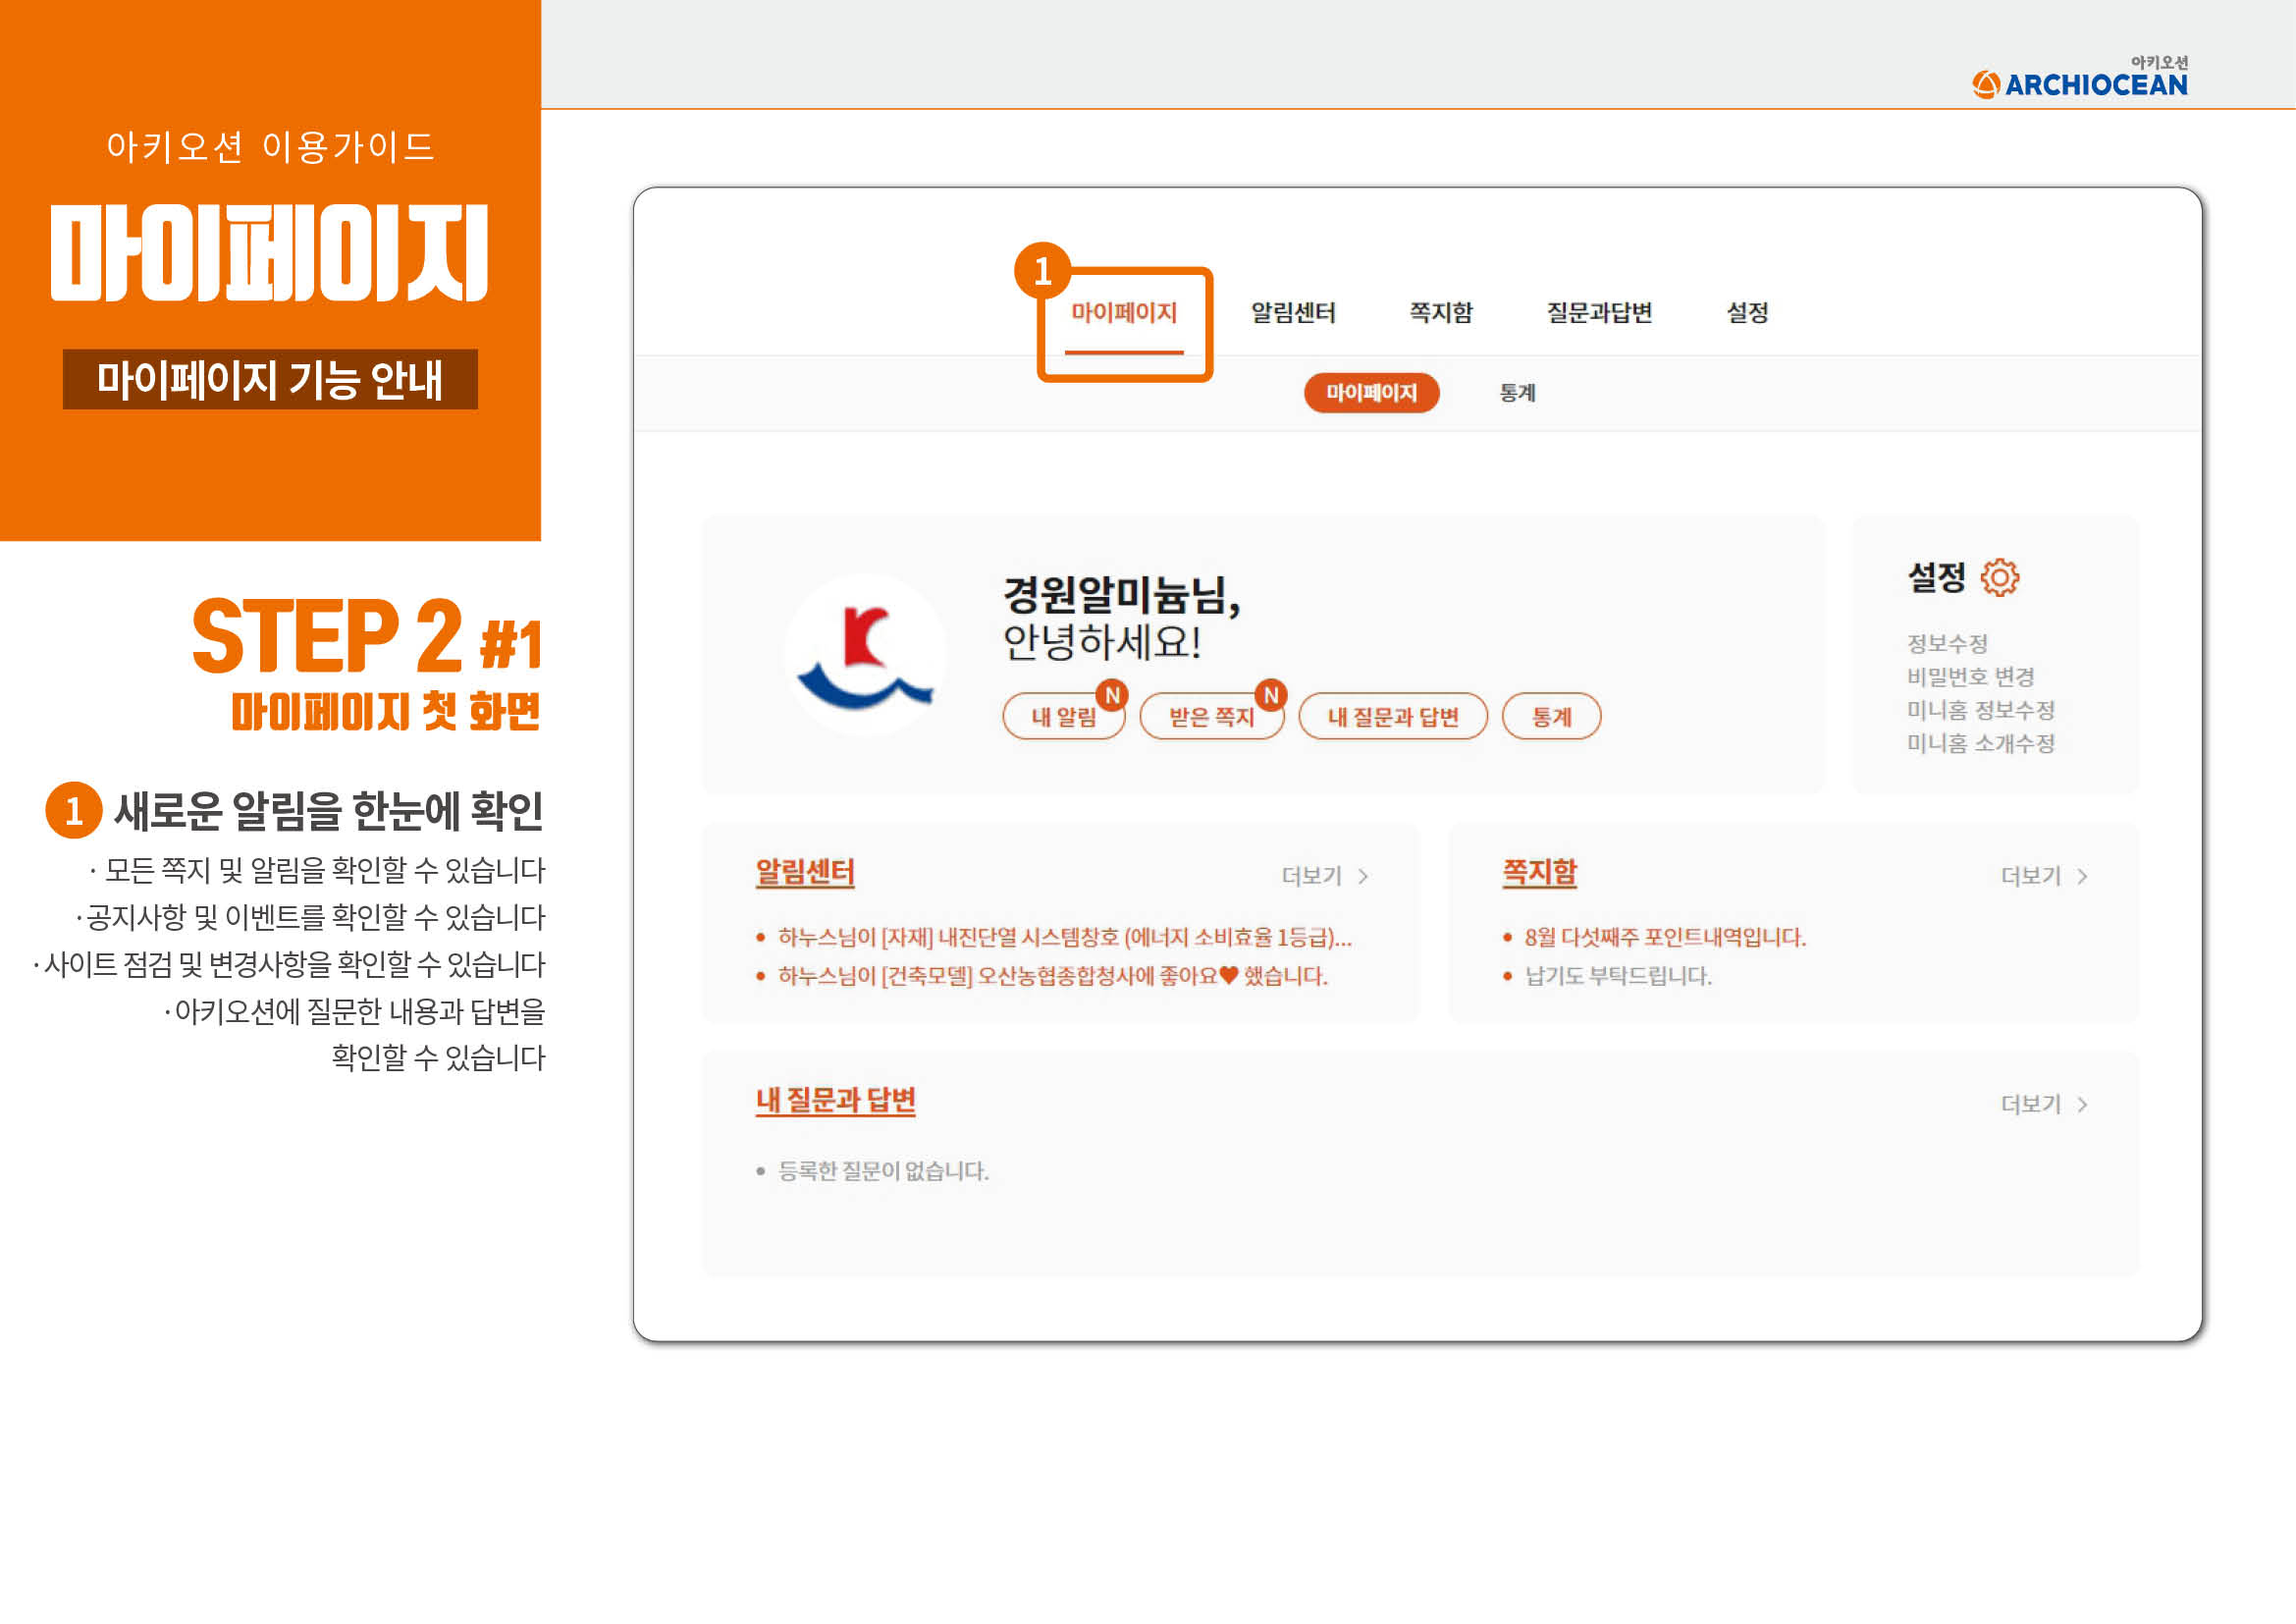Open the 내진단열 시스템창호 notification

1065,937
